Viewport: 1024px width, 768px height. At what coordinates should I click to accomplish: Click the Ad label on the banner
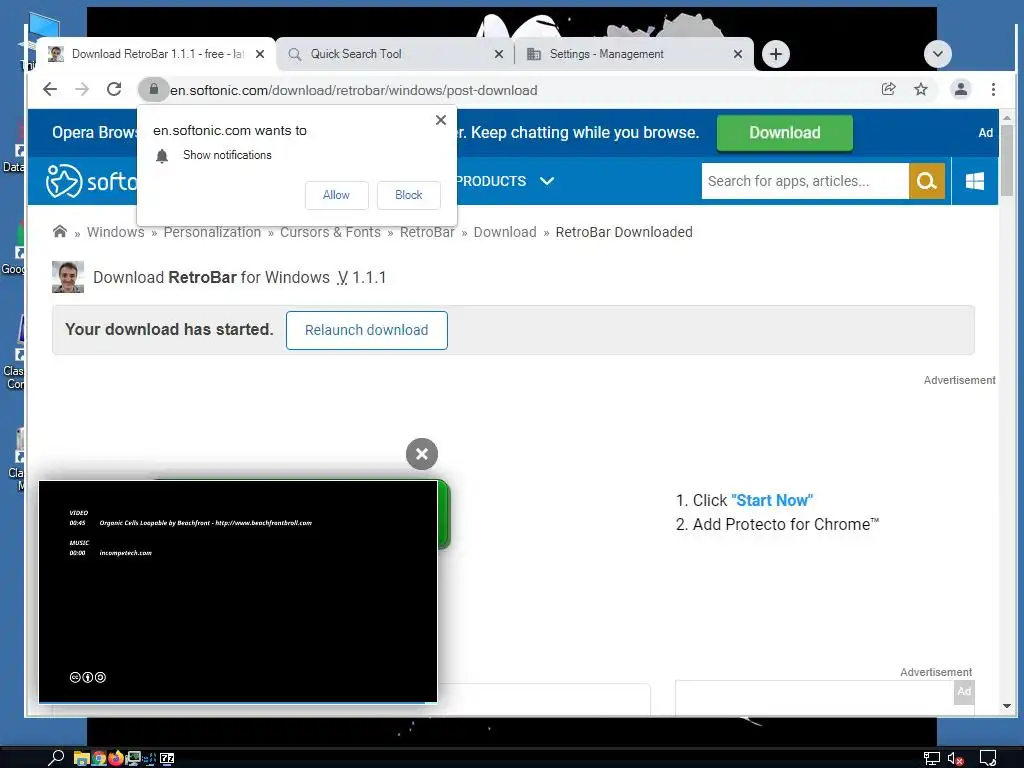[985, 133]
